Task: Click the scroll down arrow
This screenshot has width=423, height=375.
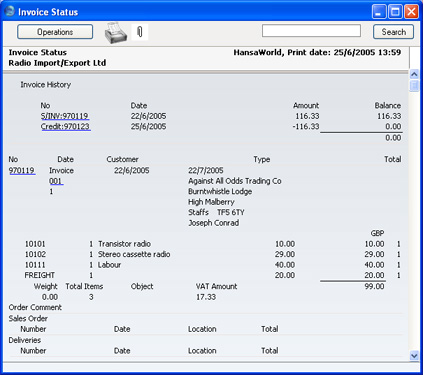Action: click(414, 356)
